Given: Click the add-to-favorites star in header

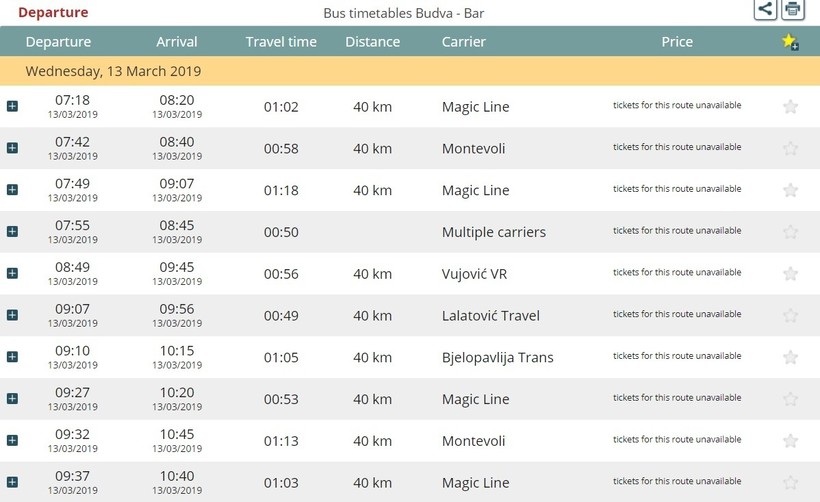Looking at the screenshot, I should [x=790, y=41].
